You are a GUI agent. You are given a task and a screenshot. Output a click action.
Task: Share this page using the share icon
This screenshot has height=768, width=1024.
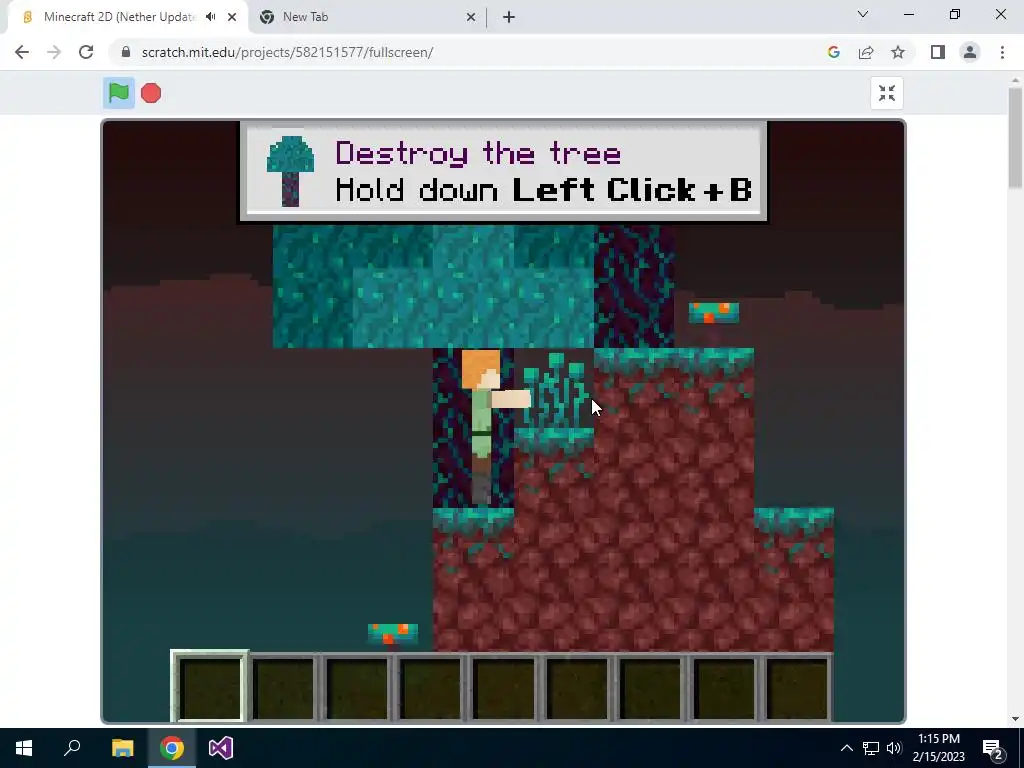(x=866, y=52)
